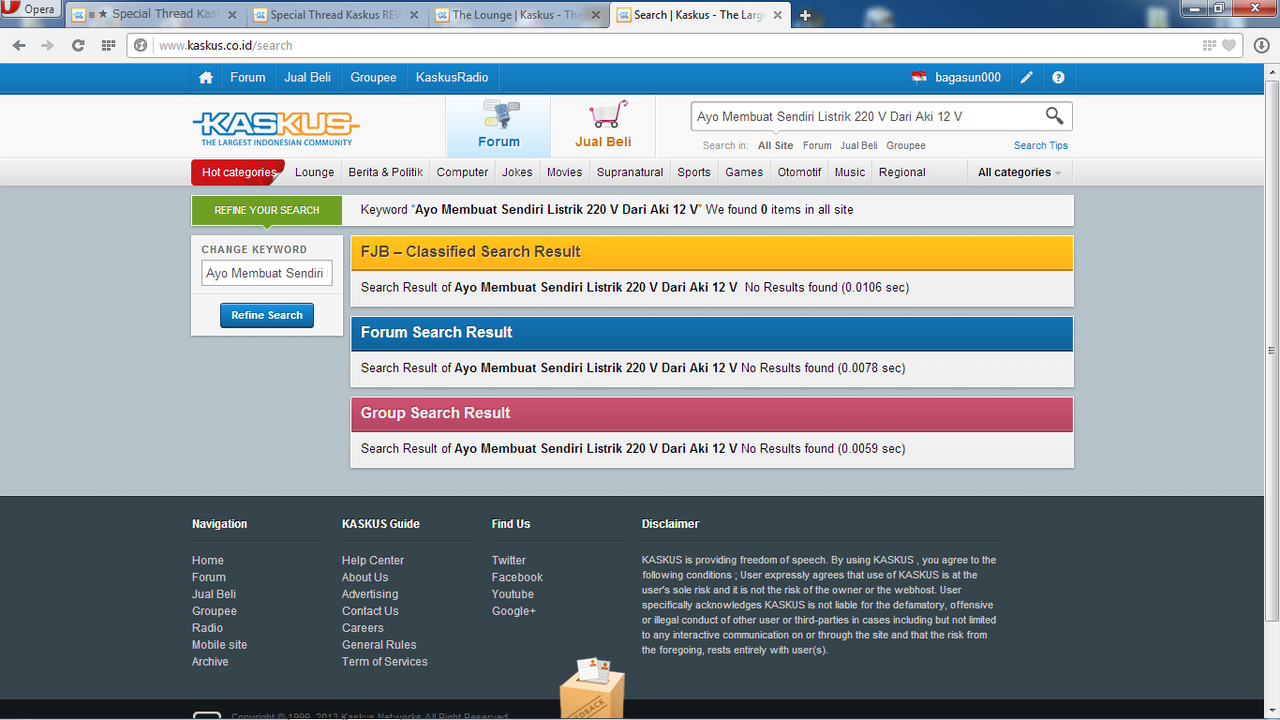The height and width of the screenshot is (720, 1280).
Task: Click the Indonesian flag icon
Action: point(919,78)
